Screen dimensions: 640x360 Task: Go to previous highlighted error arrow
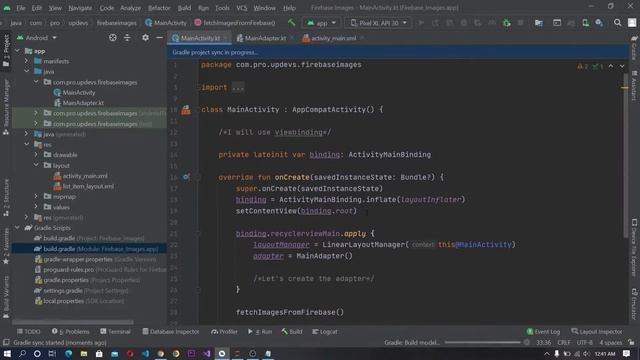(611, 66)
